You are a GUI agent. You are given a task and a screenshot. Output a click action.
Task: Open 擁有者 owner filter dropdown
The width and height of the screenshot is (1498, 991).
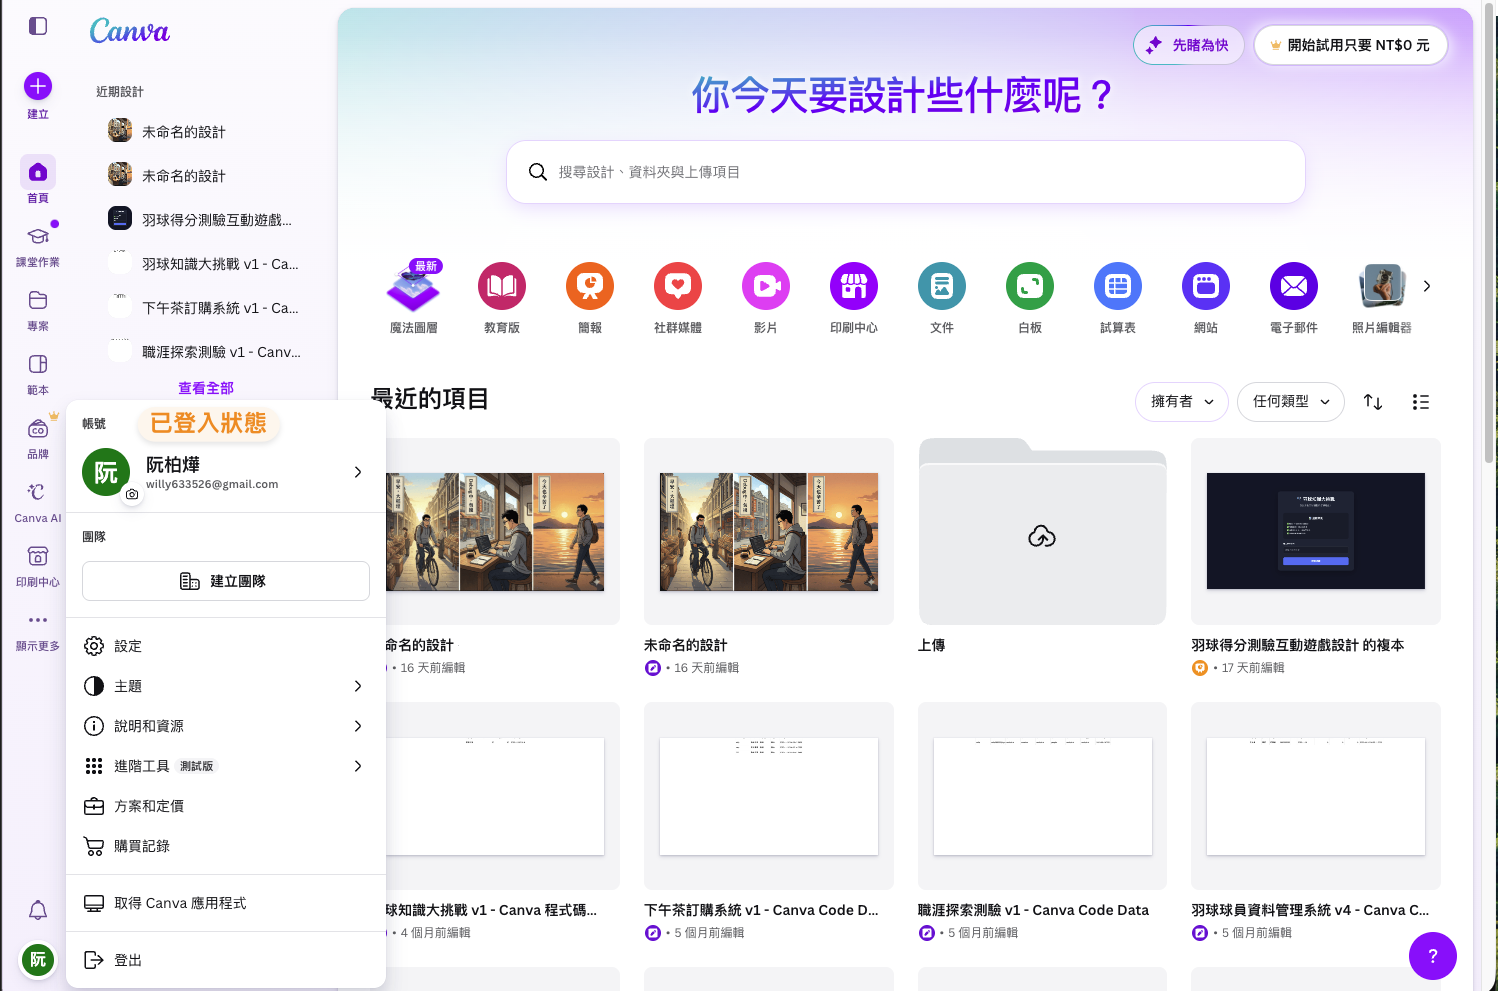point(1182,402)
